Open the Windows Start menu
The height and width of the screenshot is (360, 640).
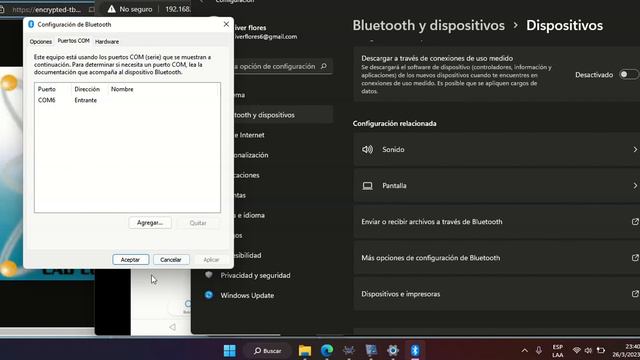coord(229,351)
